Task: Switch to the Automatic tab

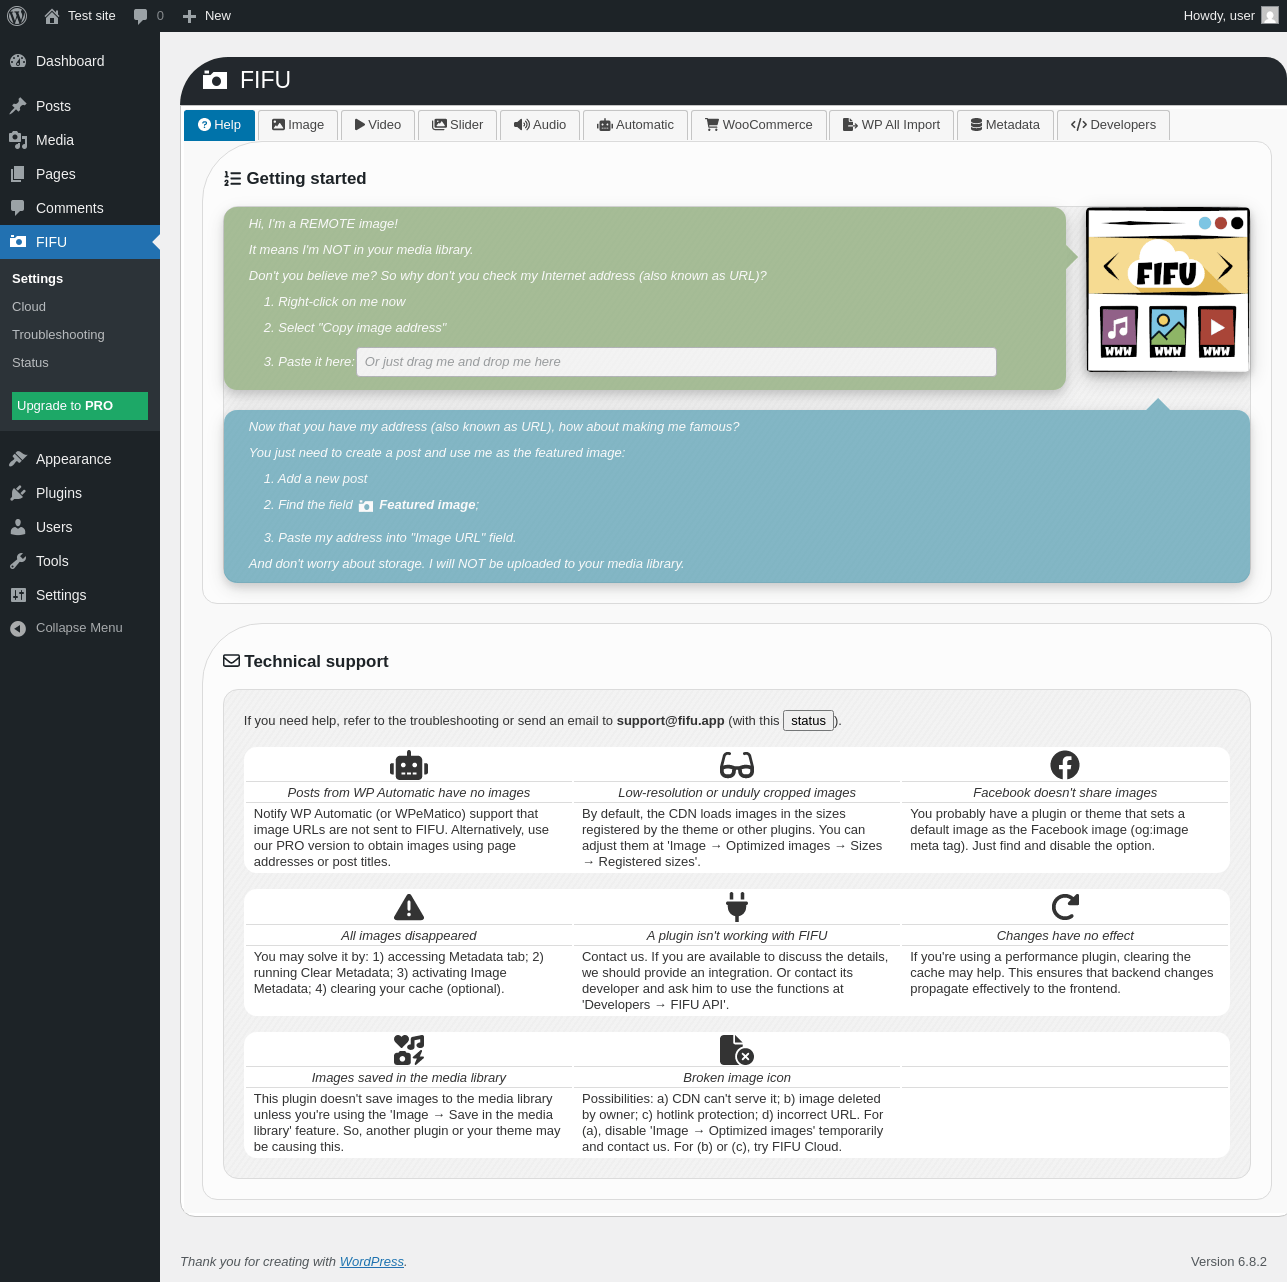Action: click(636, 125)
